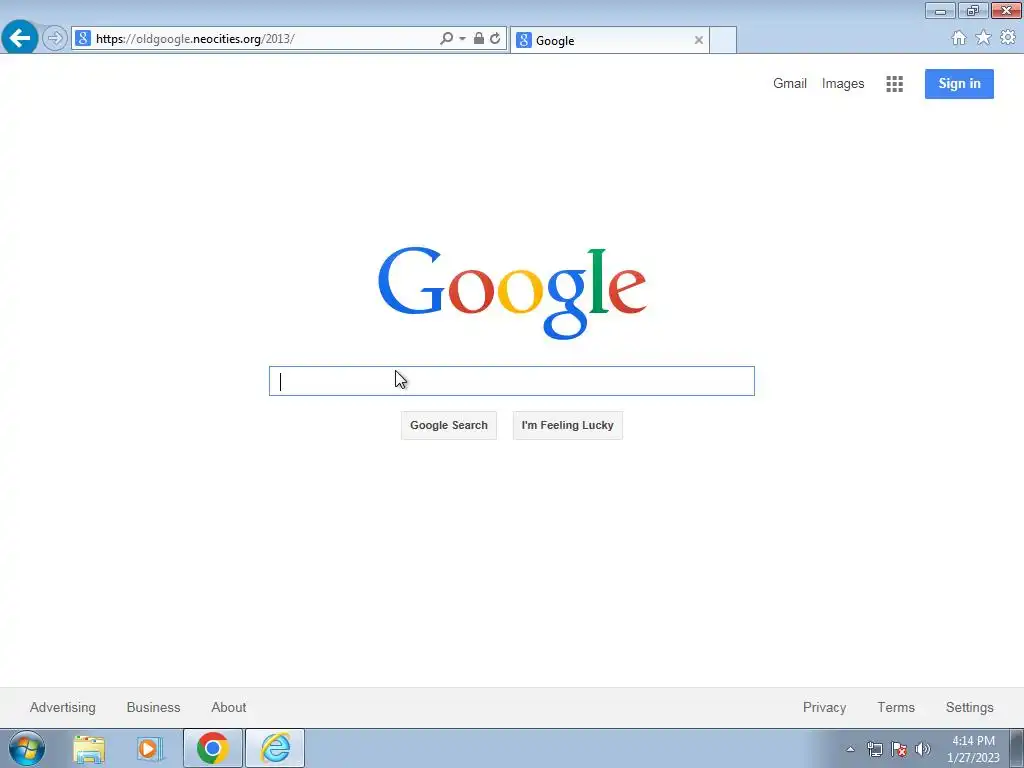This screenshot has width=1024, height=768.
Task: Open the volume speaker tray icon
Action: click(923, 749)
